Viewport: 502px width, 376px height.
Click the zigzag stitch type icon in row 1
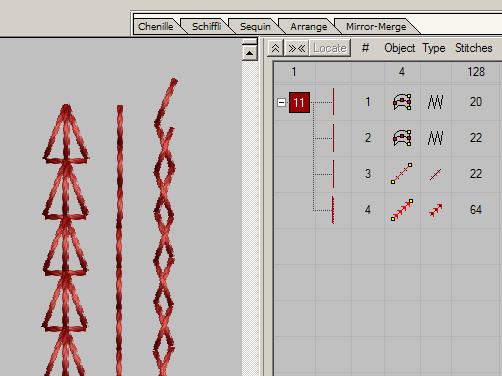tap(435, 102)
